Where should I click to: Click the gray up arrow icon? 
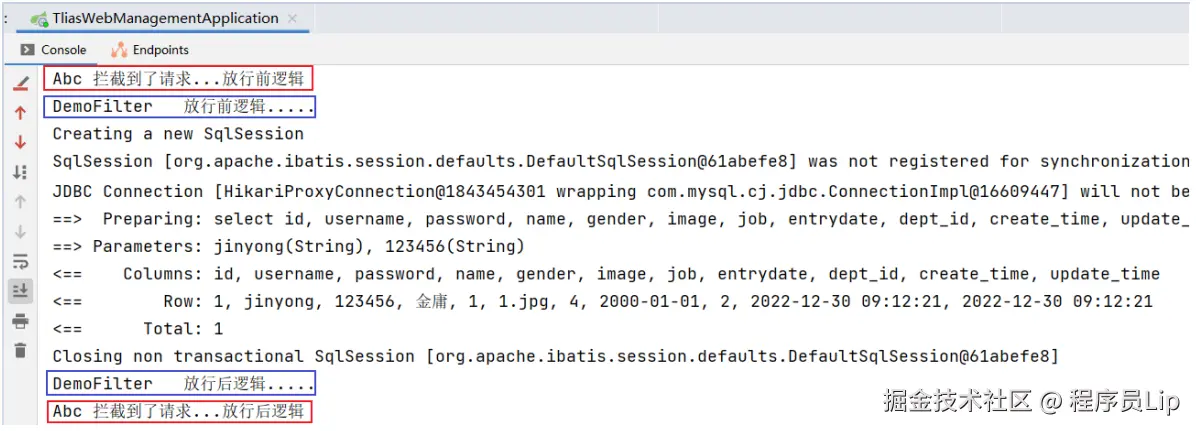click(20, 202)
